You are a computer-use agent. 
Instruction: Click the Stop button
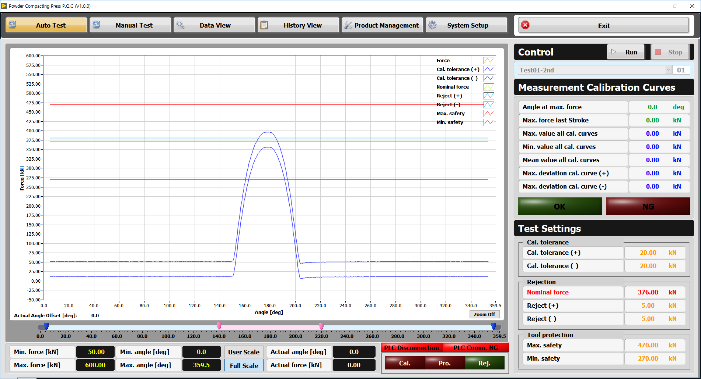670,52
